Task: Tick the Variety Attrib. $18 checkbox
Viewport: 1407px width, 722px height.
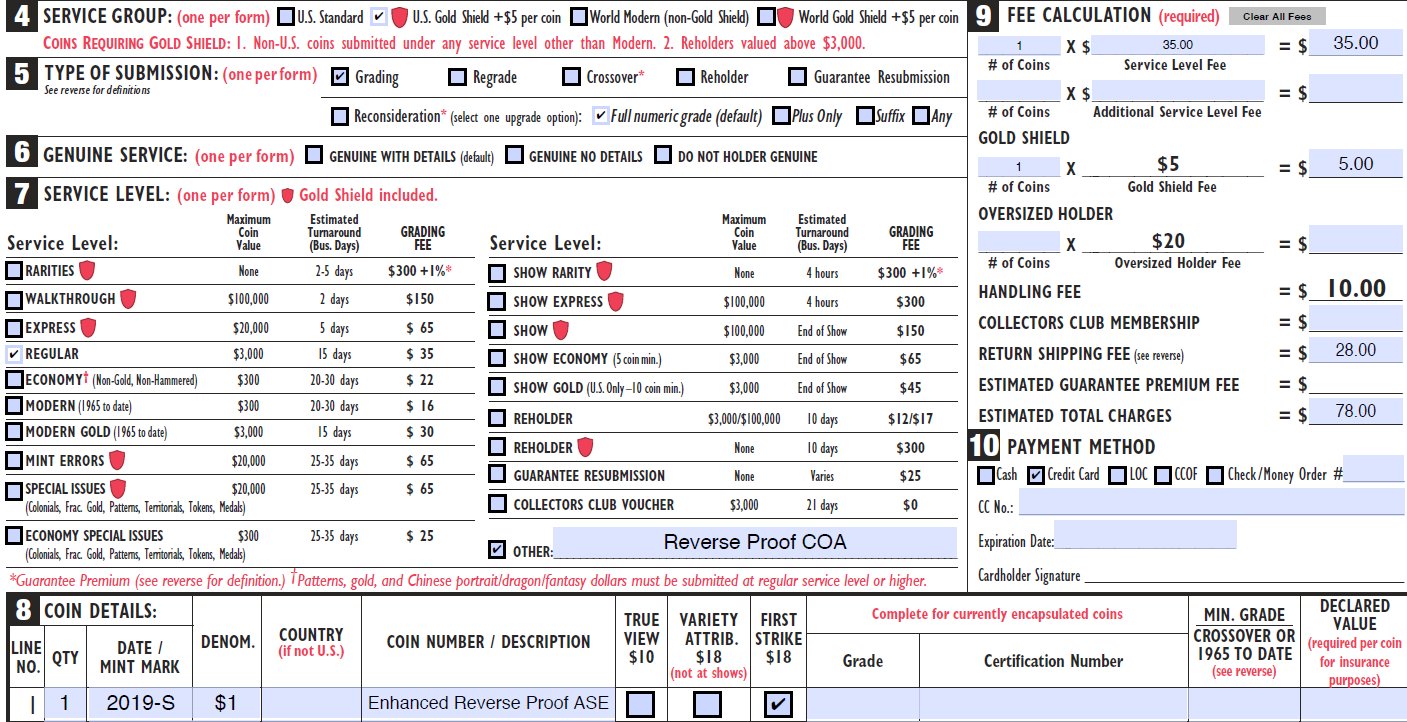Action: [708, 705]
